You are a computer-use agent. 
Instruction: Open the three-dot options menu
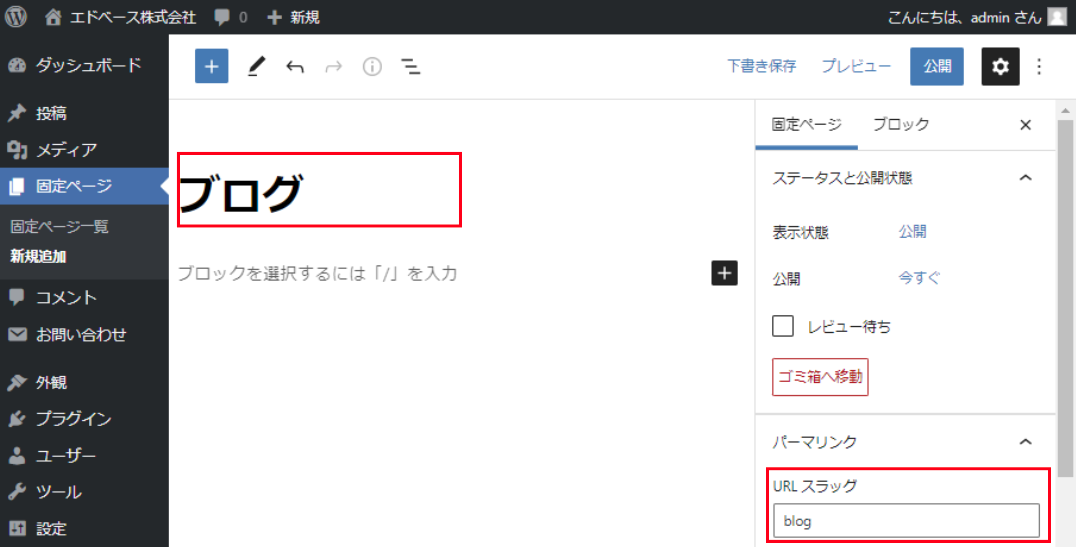(1039, 67)
